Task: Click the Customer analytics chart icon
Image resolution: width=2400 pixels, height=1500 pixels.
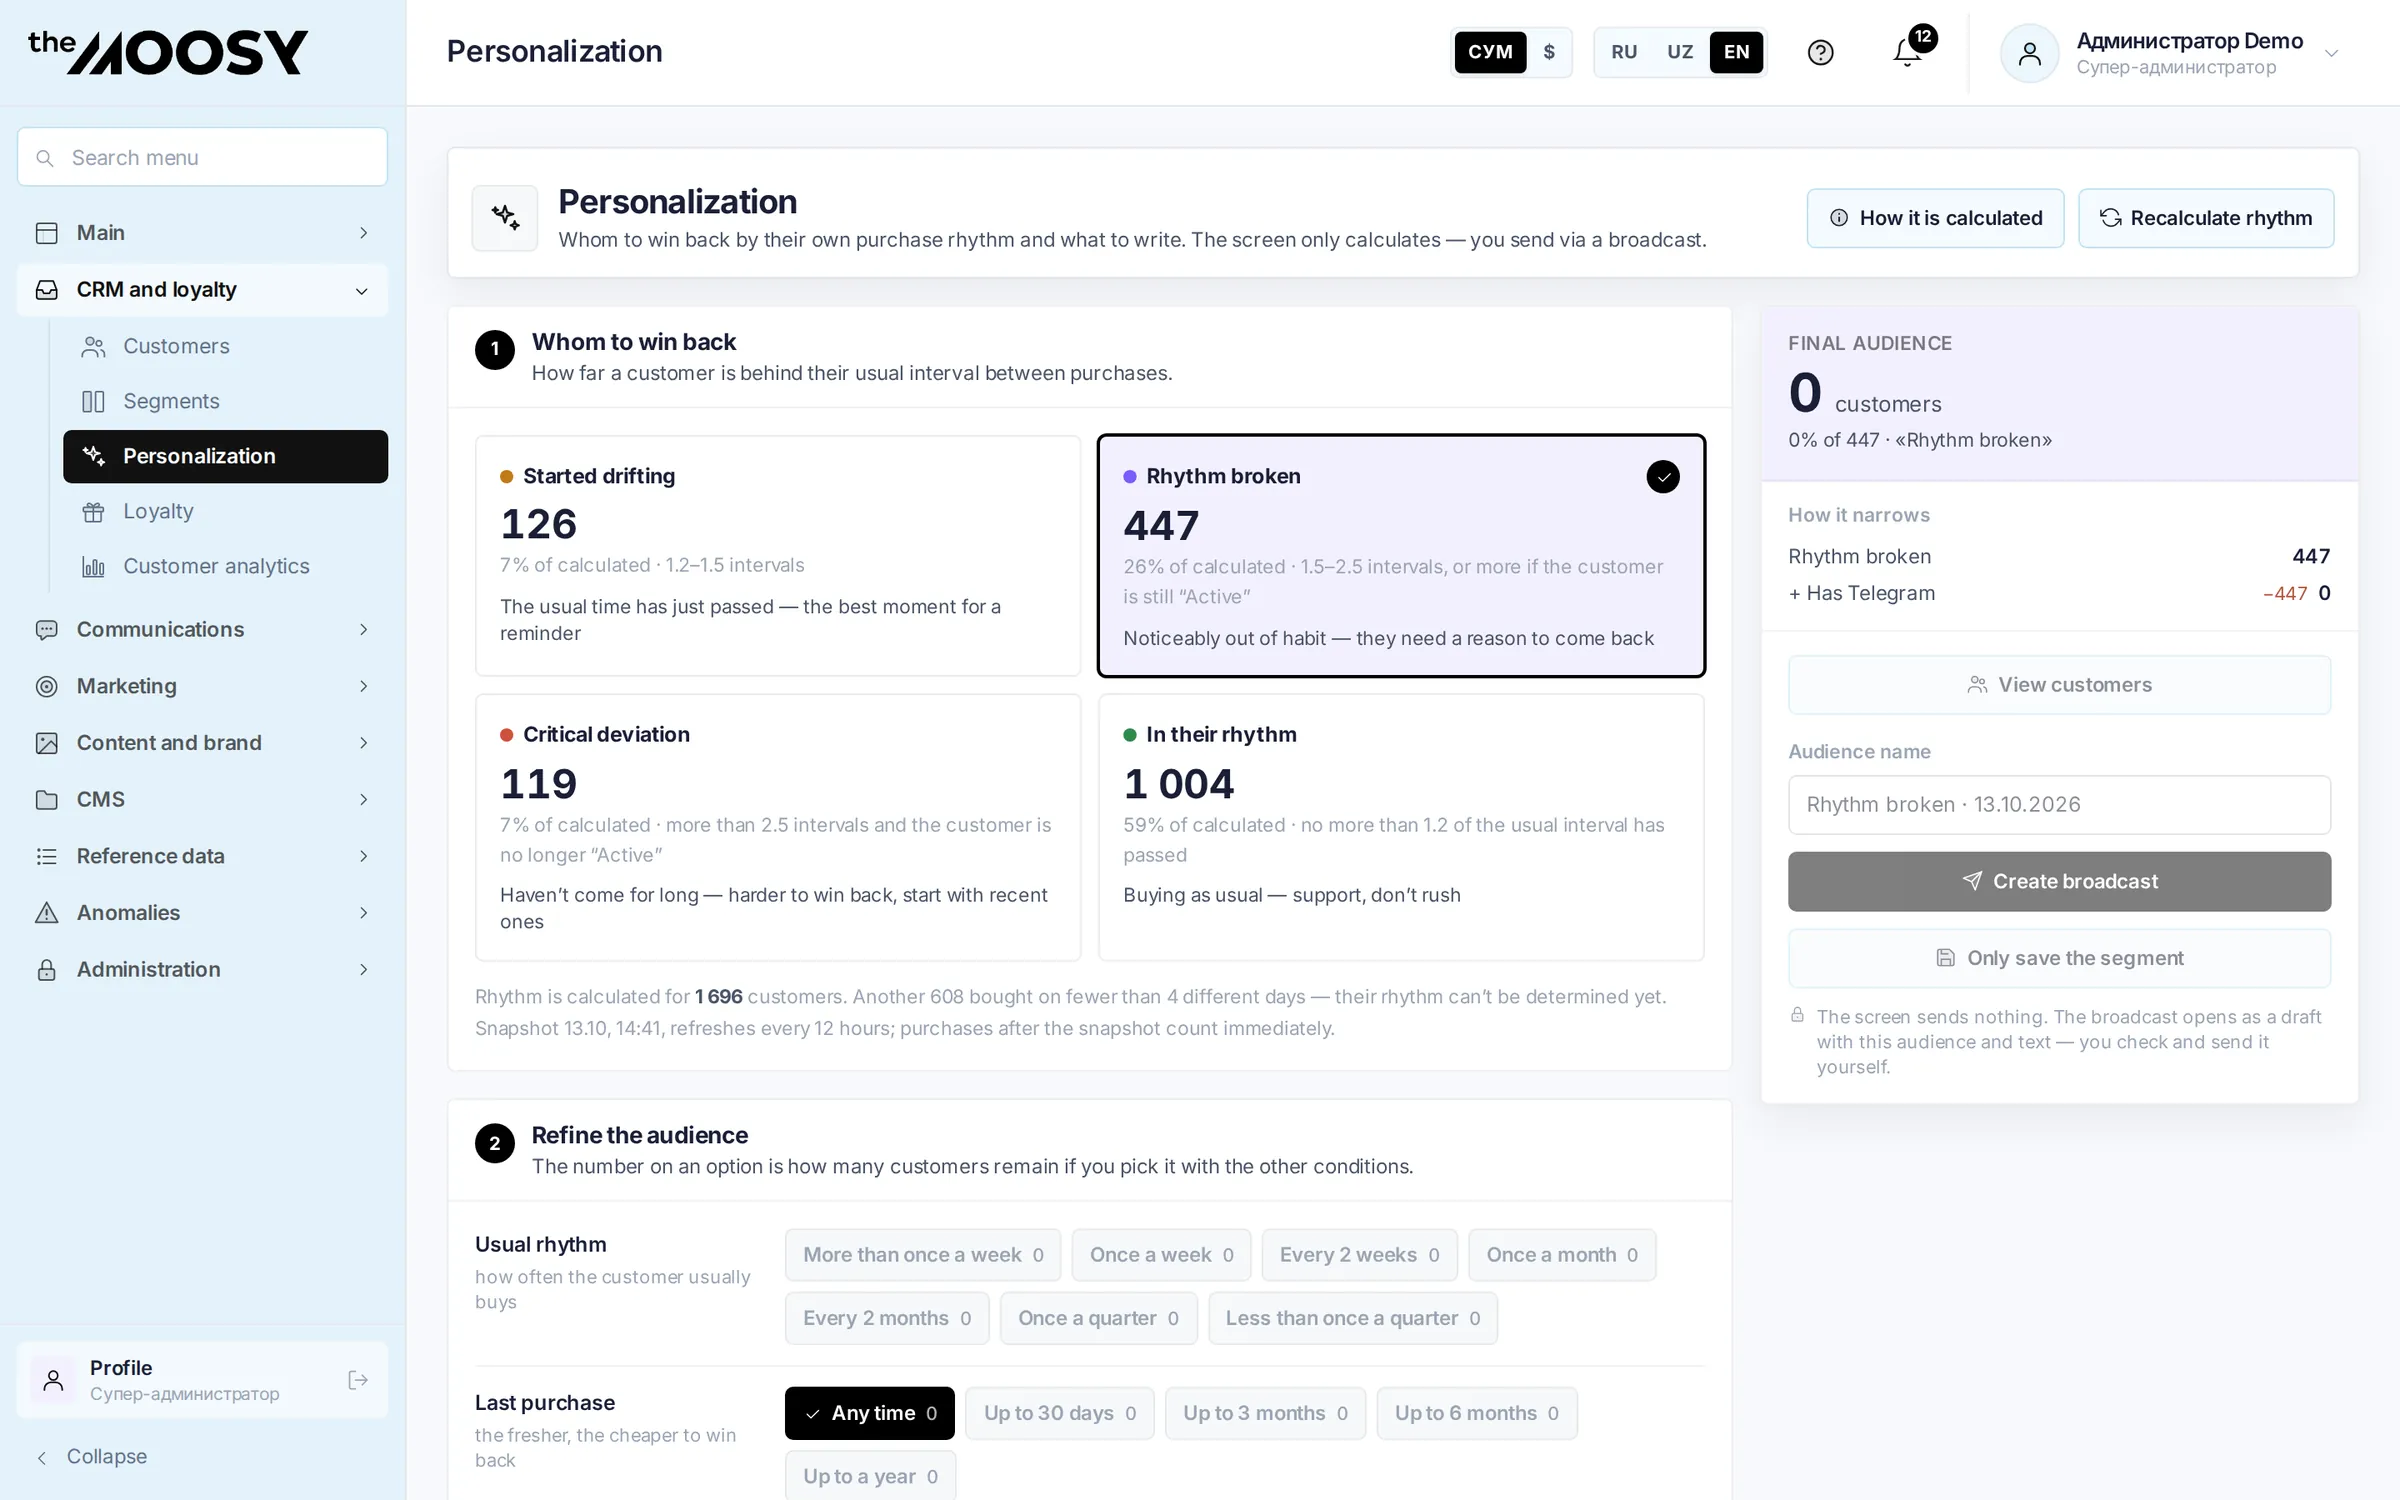Action: [93, 566]
